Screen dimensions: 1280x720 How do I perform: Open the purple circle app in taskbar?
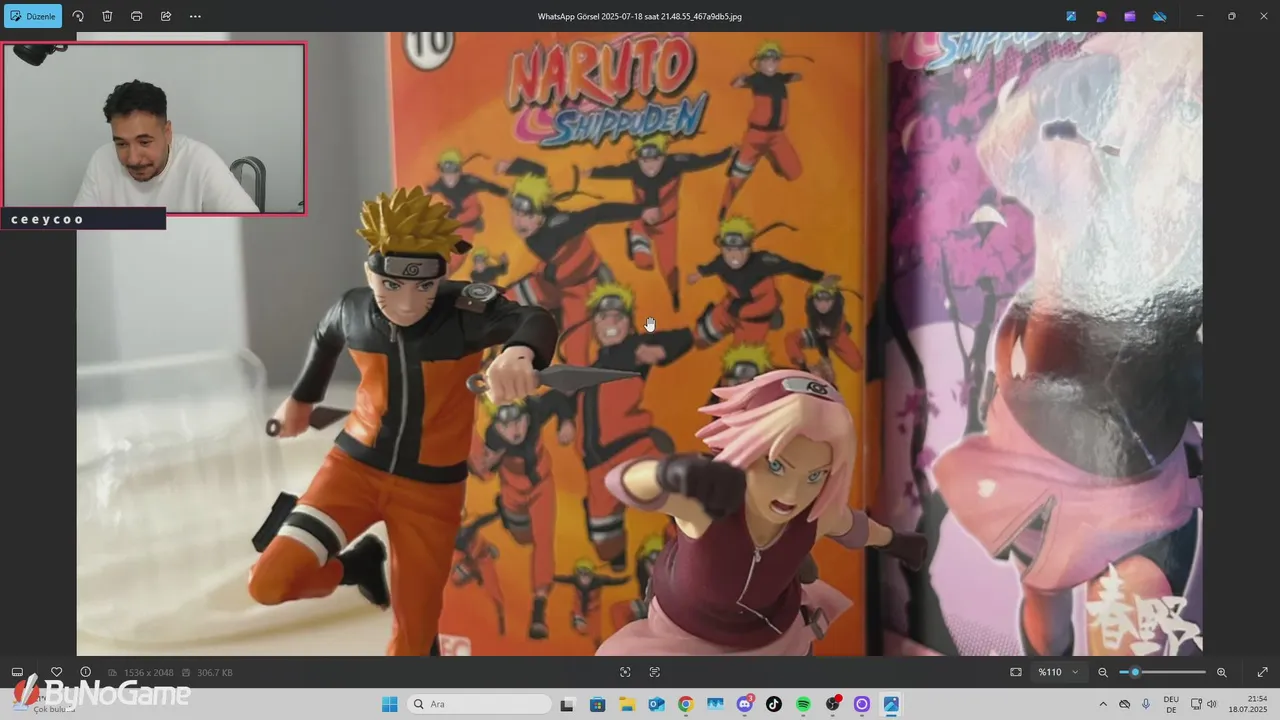(x=862, y=704)
